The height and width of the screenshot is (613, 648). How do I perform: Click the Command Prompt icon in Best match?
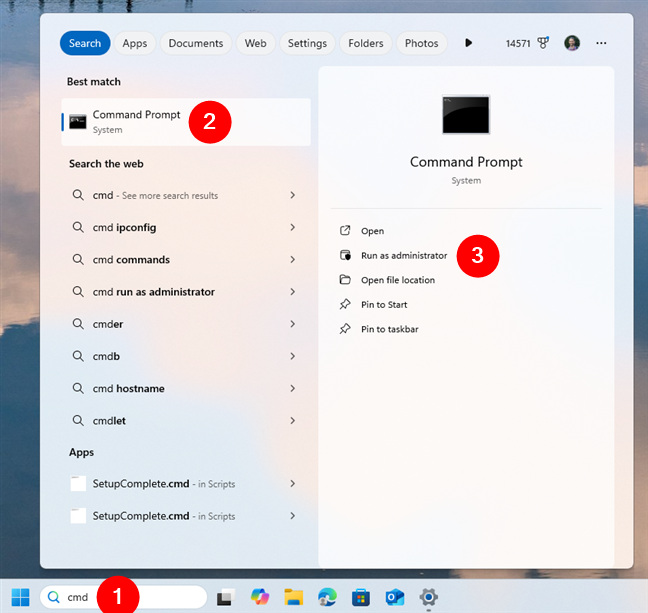(78, 122)
